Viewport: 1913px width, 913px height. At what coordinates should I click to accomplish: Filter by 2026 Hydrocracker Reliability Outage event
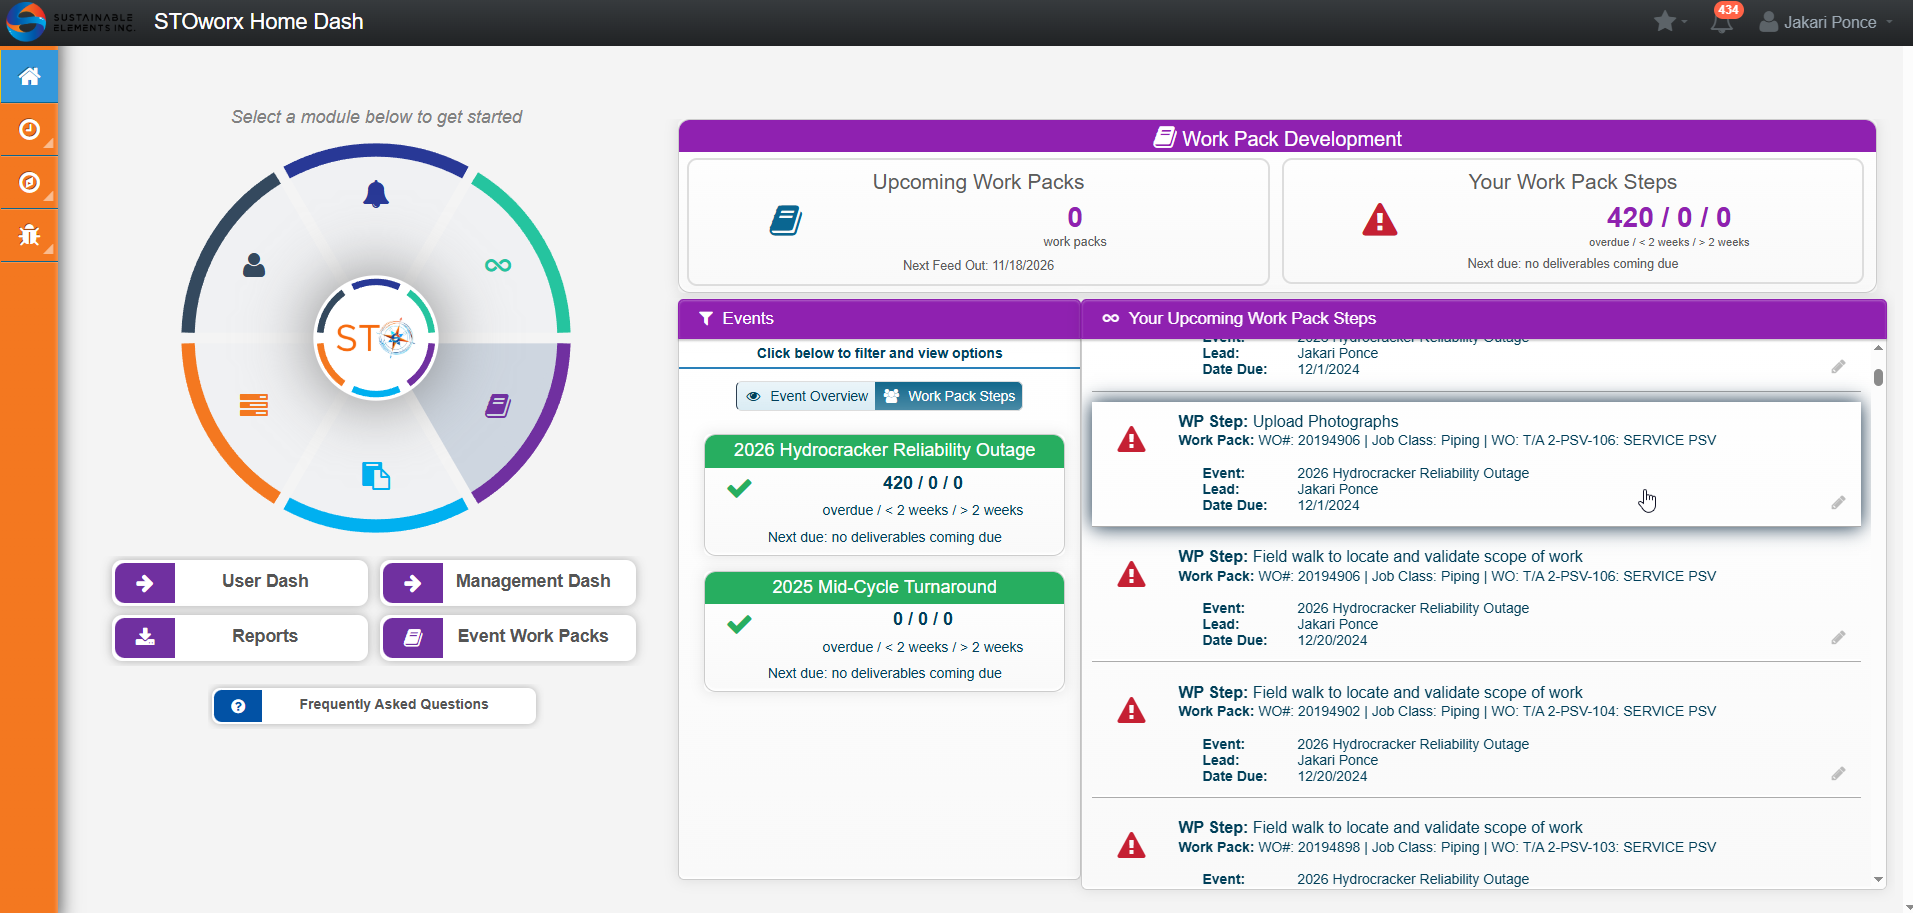coord(884,494)
